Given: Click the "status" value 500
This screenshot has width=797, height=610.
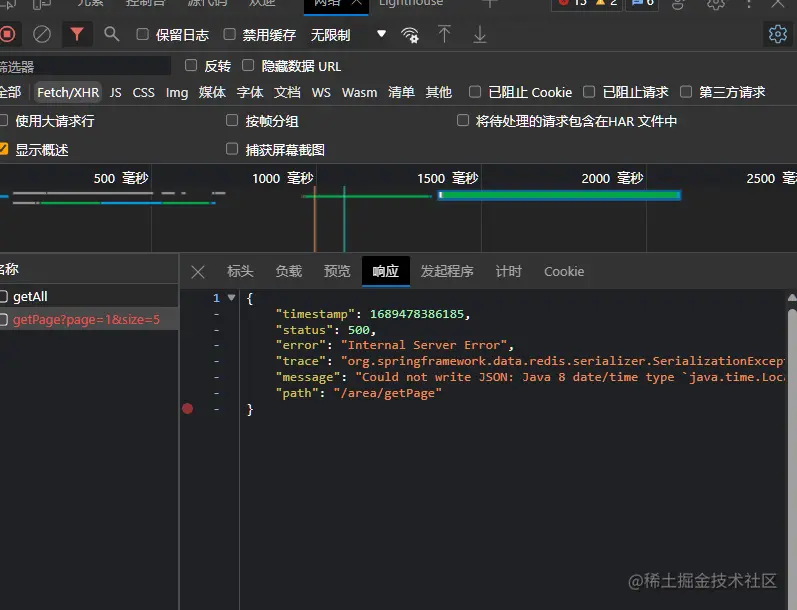Looking at the screenshot, I should tap(358, 330).
